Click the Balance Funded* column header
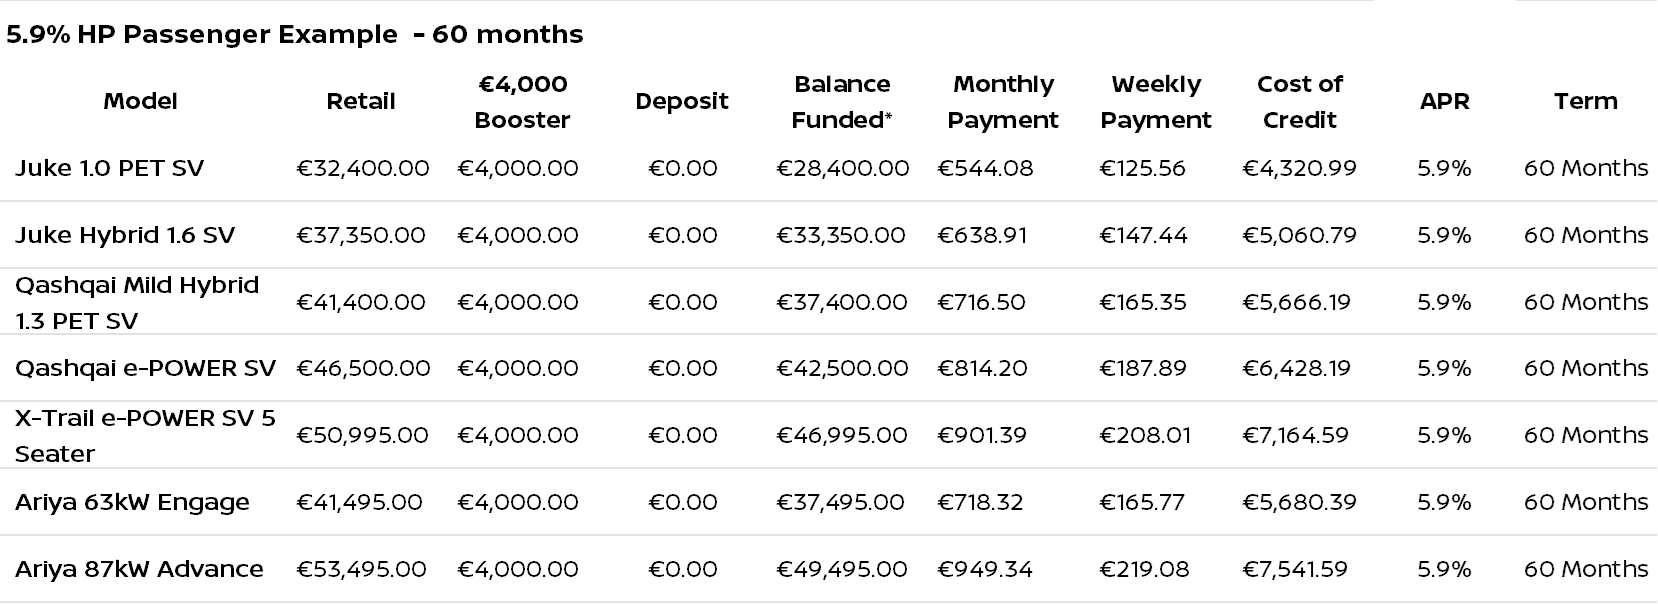 [x=842, y=102]
